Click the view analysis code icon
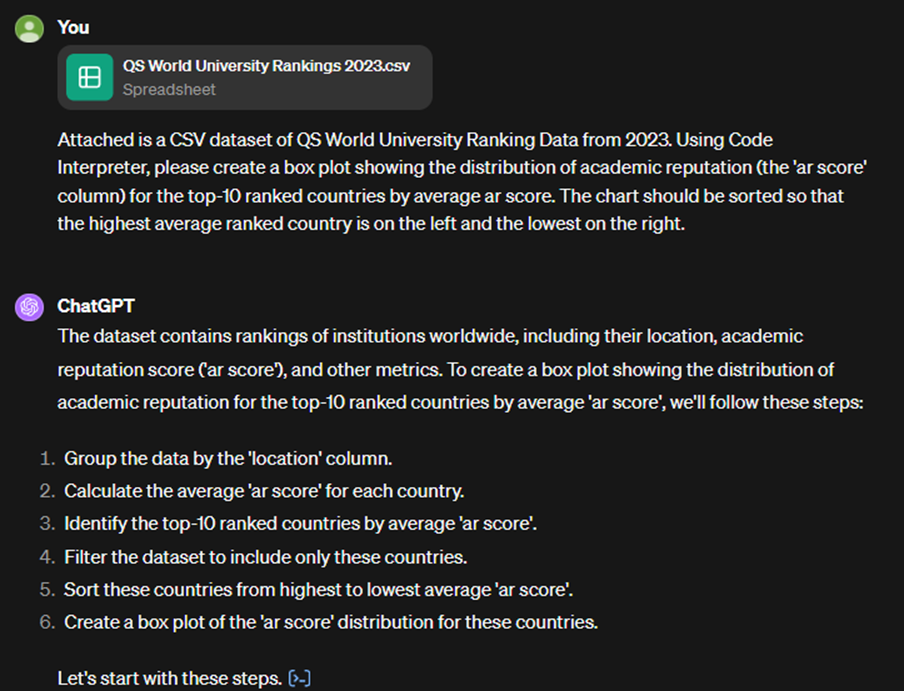The image size is (904, 691). click(x=299, y=679)
